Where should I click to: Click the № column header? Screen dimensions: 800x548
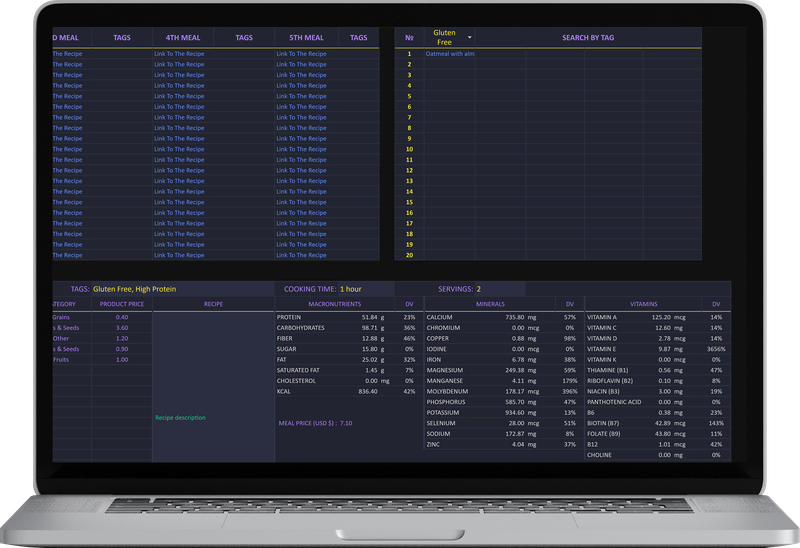click(409, 38)
